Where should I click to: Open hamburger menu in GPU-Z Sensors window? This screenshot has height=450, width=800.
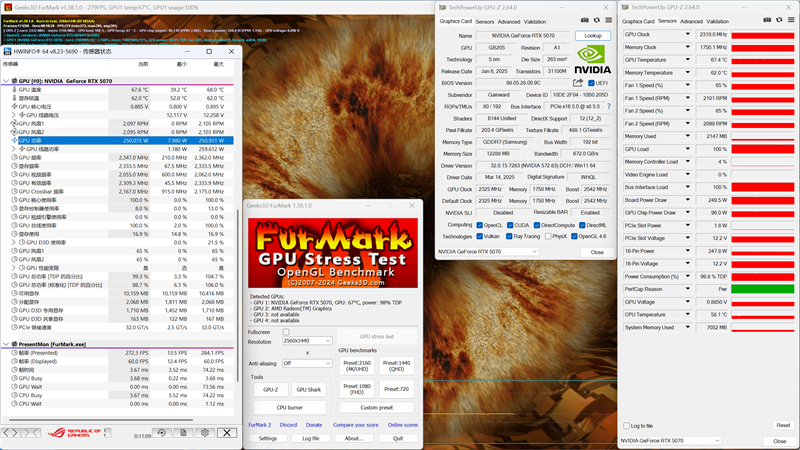pyautogui.click(x=791, y=20)
